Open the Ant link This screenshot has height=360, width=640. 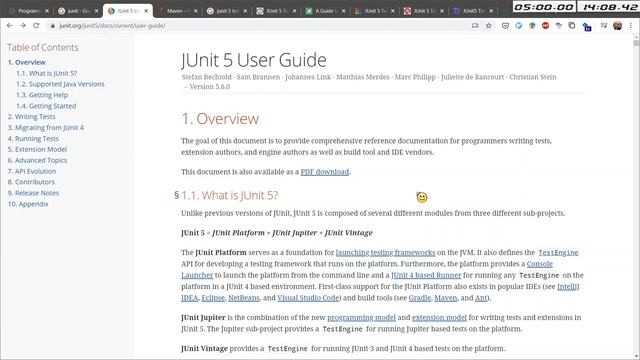pyautogui.click(x=481, y=298)
